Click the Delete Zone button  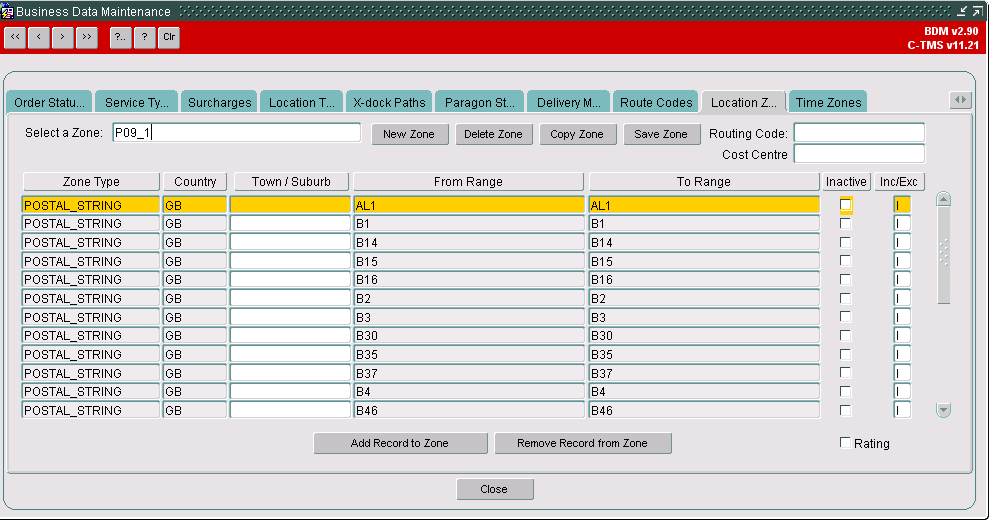point(493,134)
